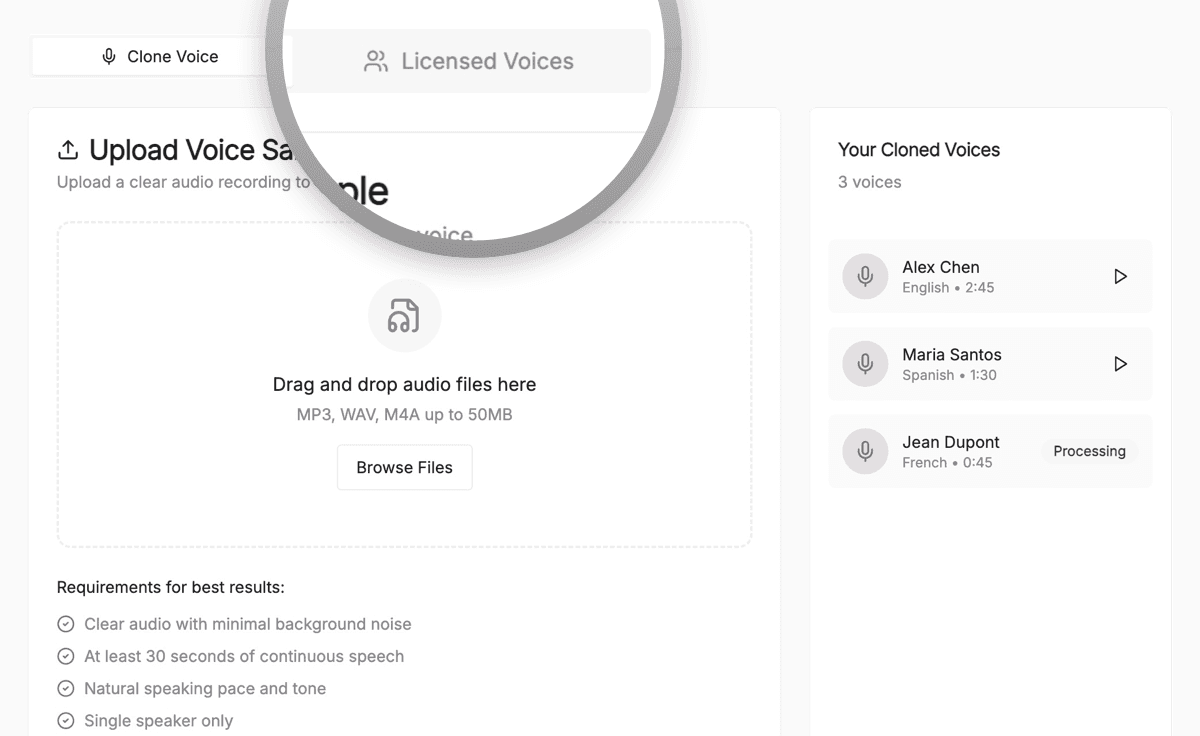Switch to the Clone Voice tab
The height and width of the screenshot is (736, 1200).
click(160, 57)
